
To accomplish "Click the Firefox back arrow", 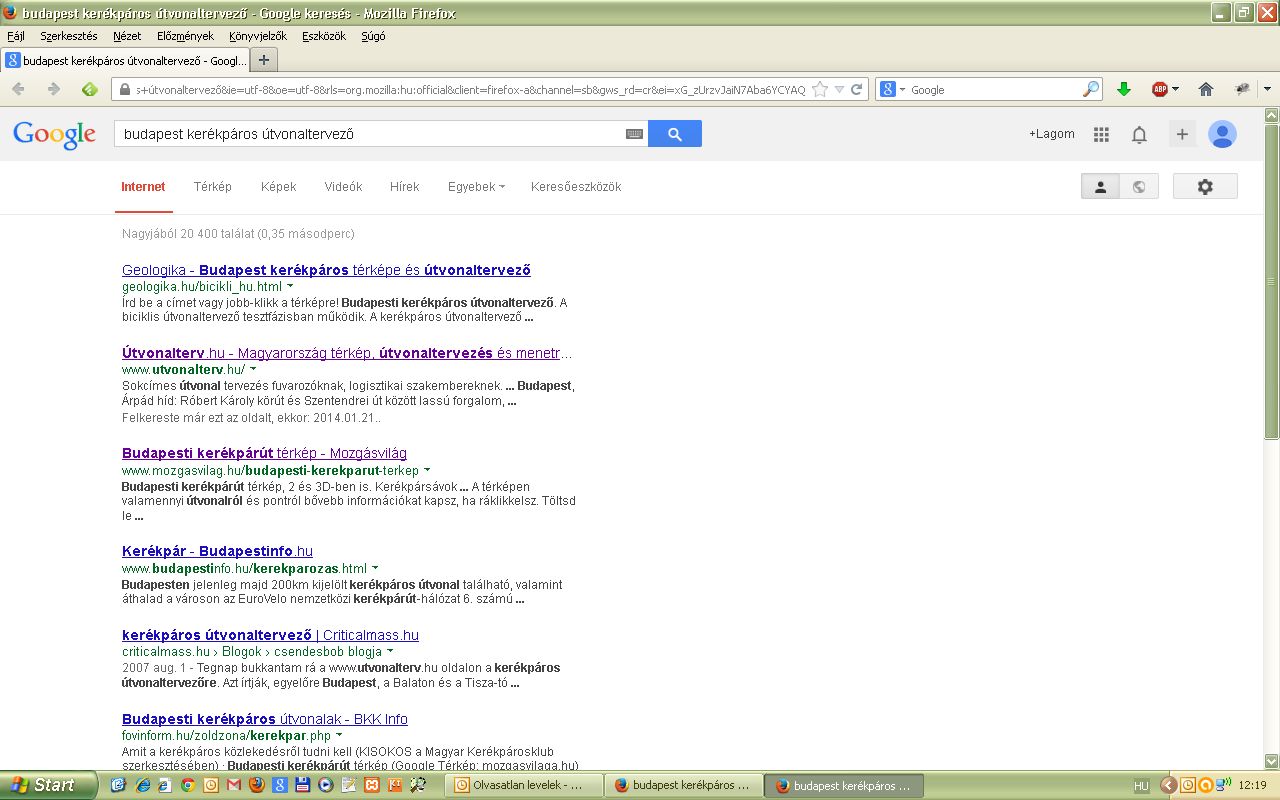I will 19,89.
